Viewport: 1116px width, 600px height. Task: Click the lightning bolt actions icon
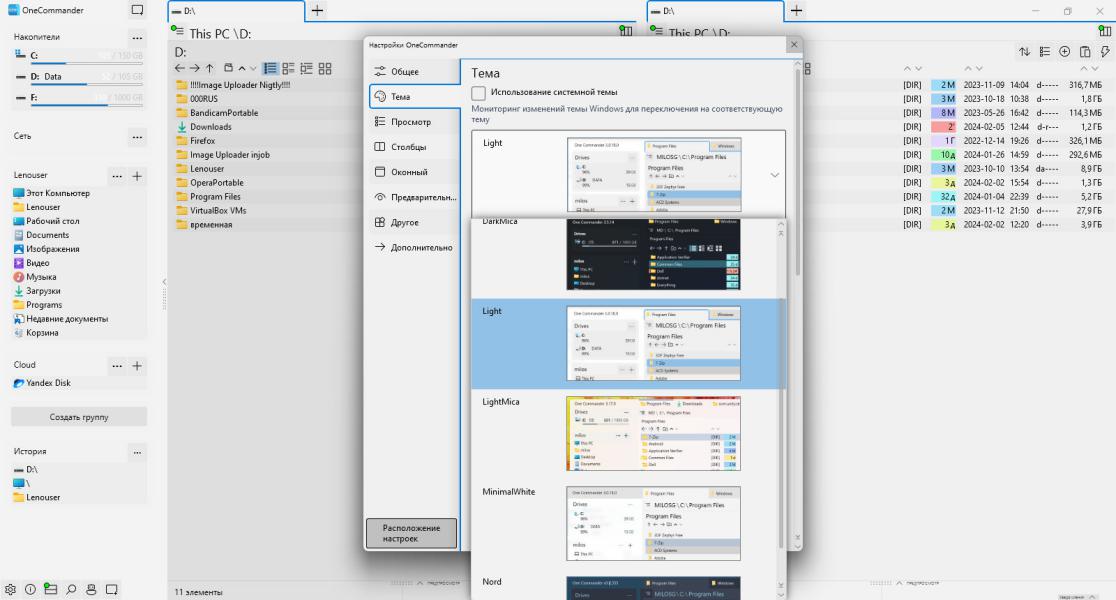point(1105,51)
